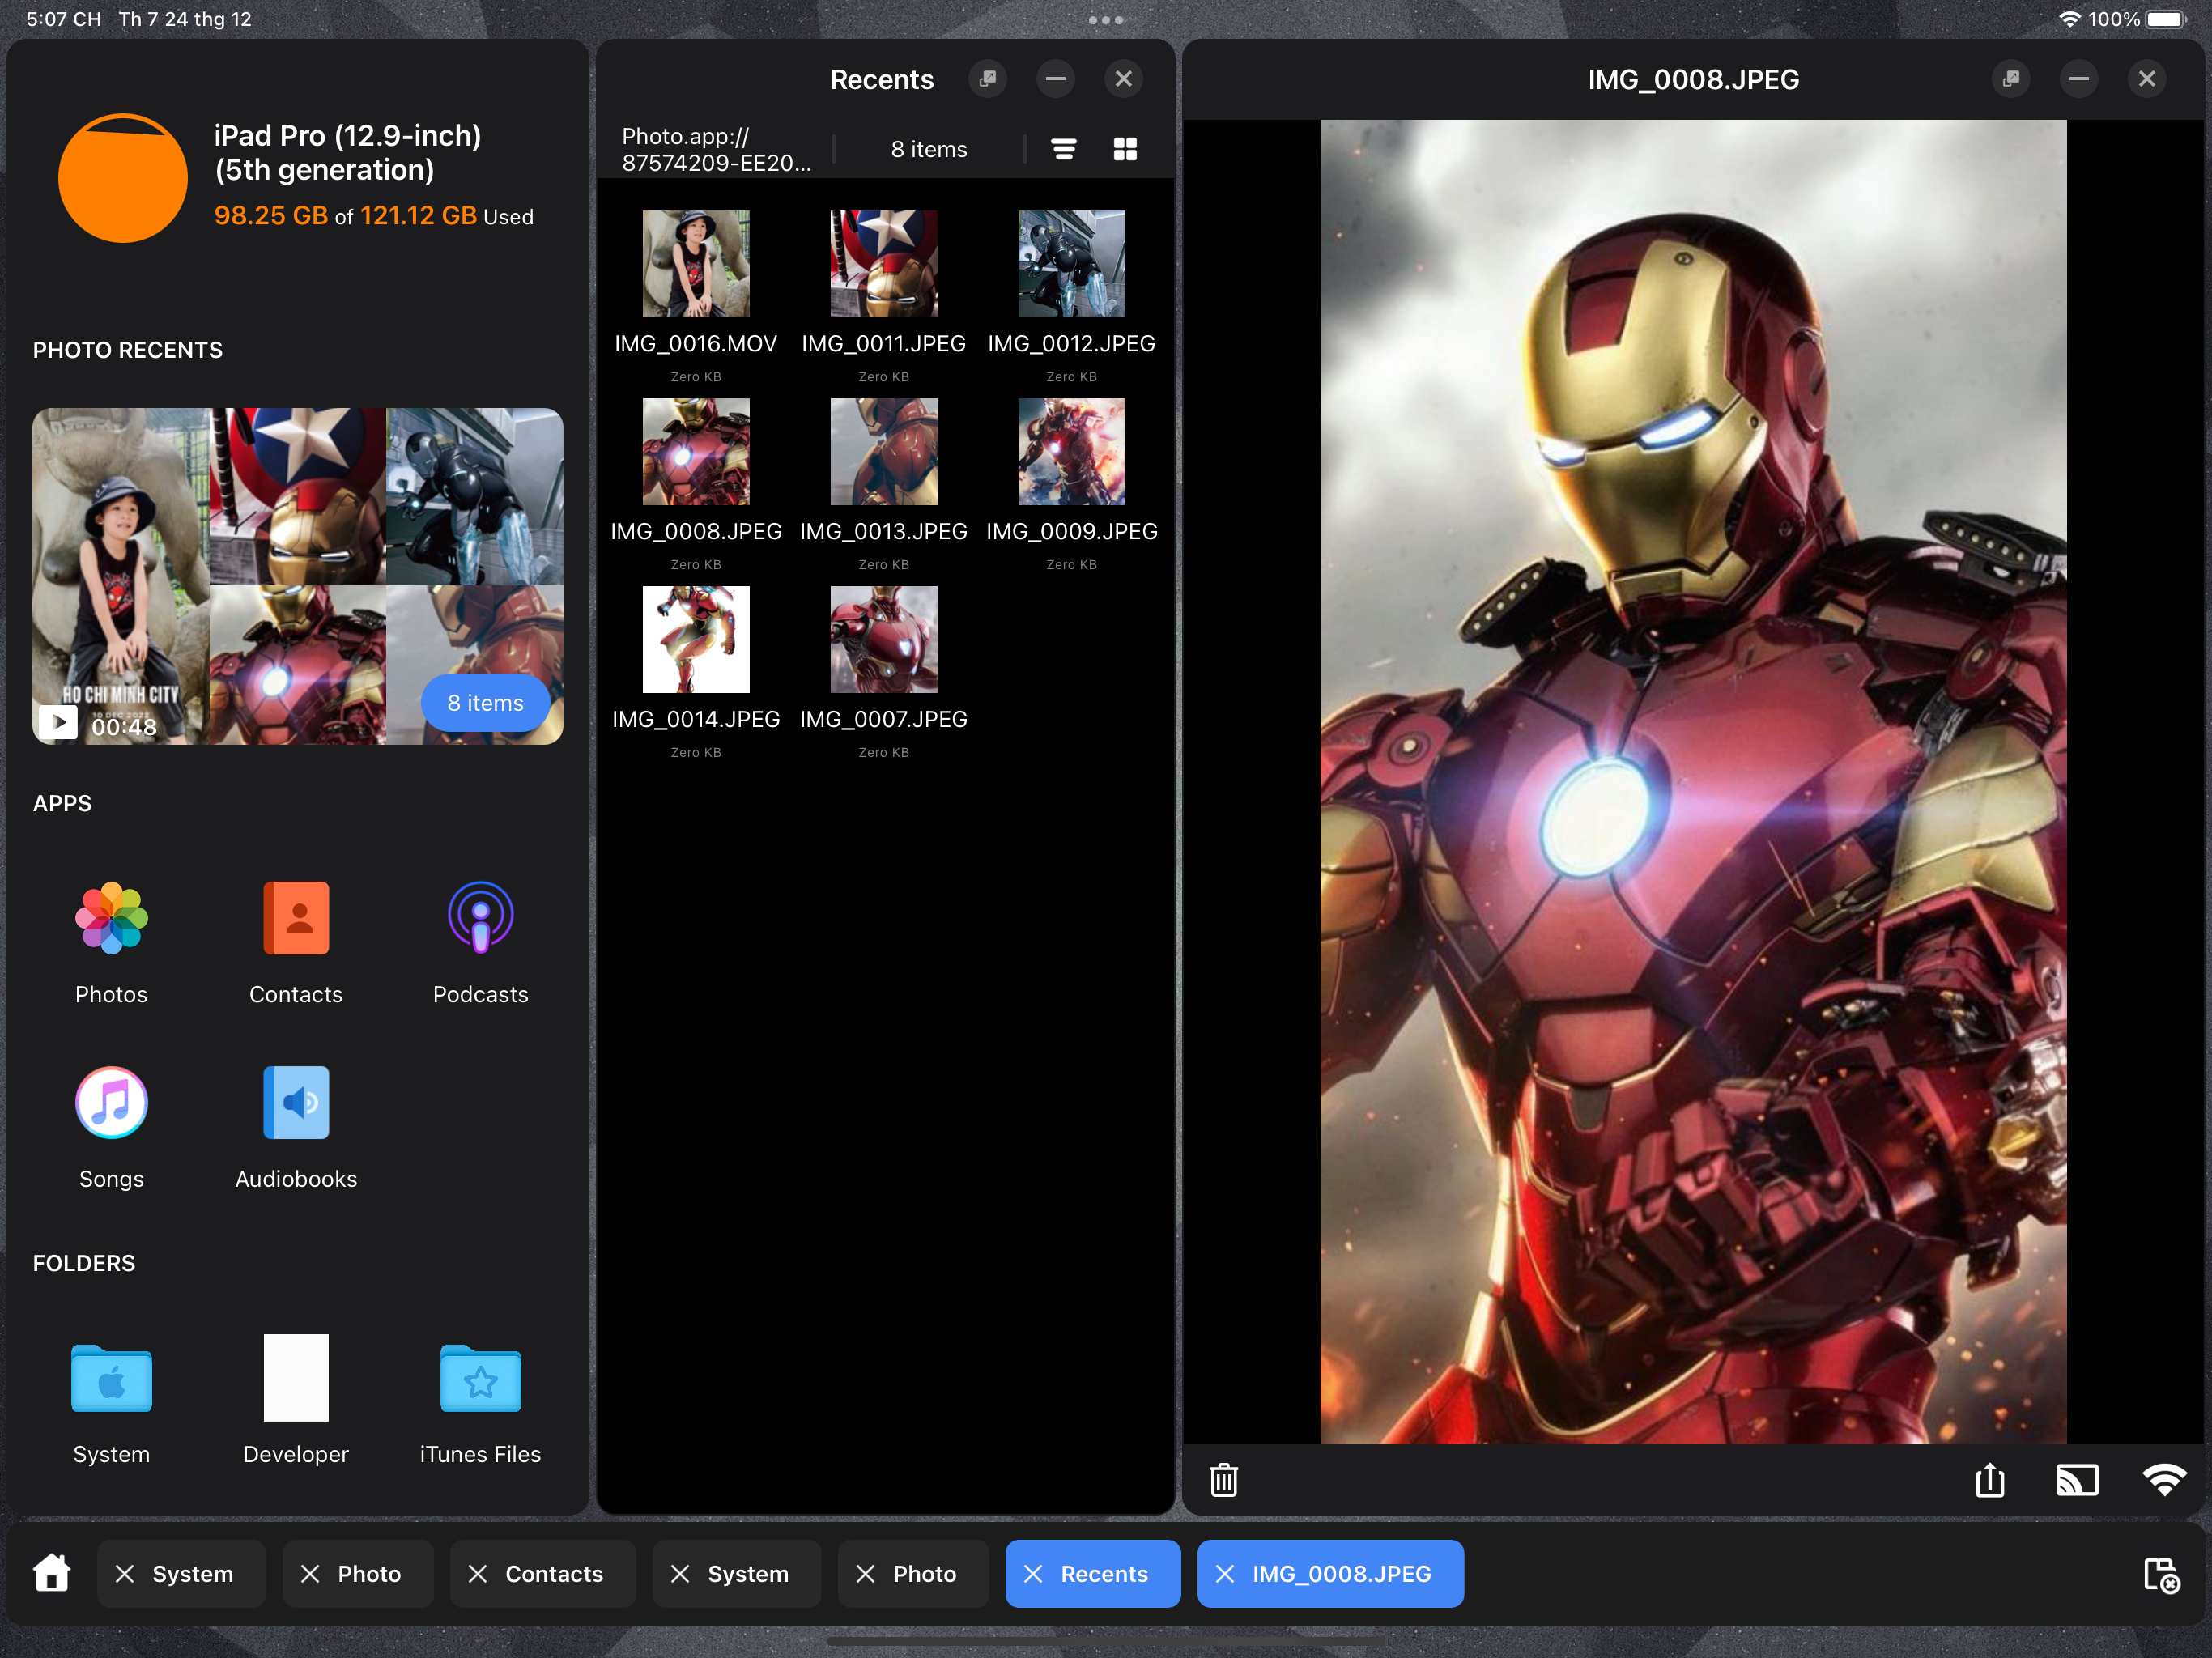Open the iTunes Files folder
The width and height of the screenshot is (2212, 1658).
coord(480,1378)
